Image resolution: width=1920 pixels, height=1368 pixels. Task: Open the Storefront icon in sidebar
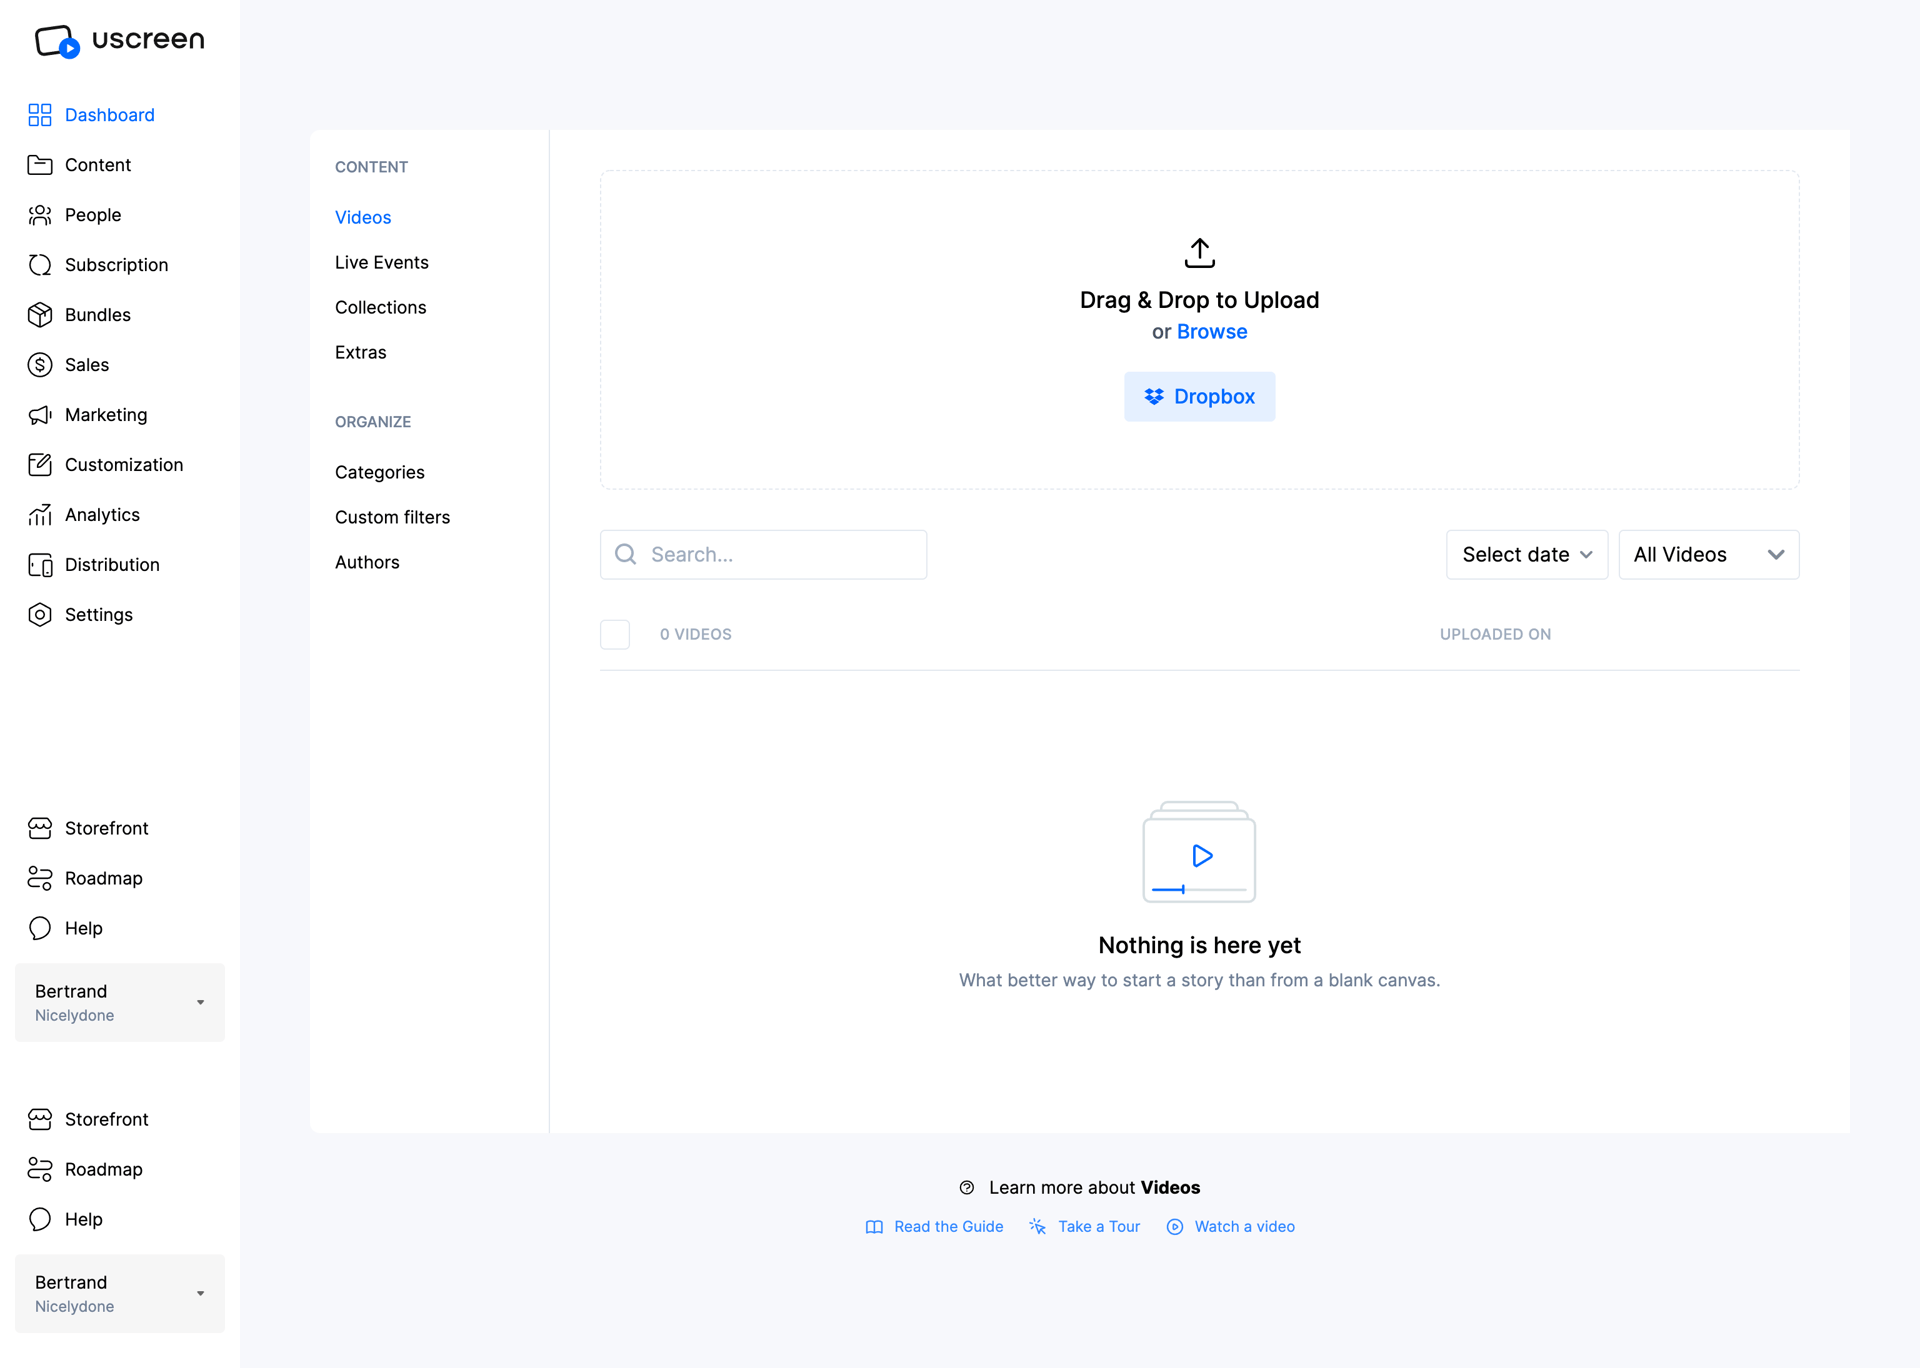pyautogui.click(x=40, y=828)
